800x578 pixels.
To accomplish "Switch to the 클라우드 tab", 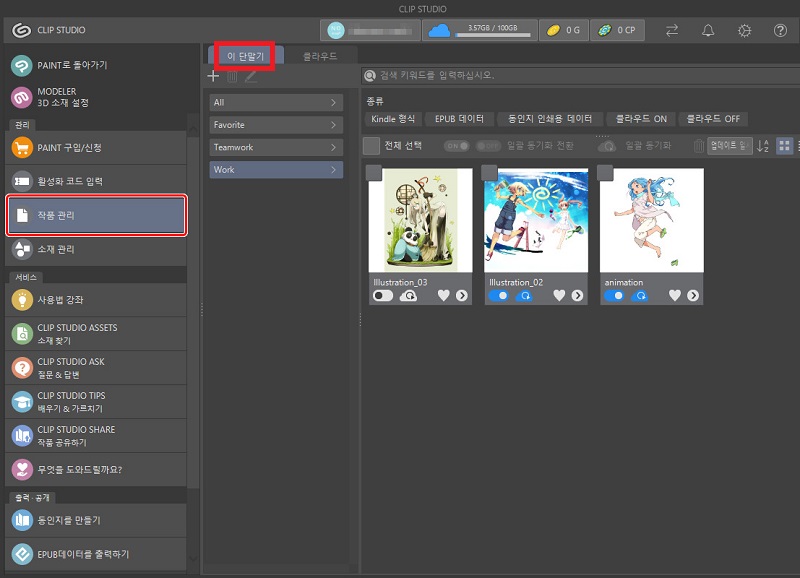I will pos(320,56).
